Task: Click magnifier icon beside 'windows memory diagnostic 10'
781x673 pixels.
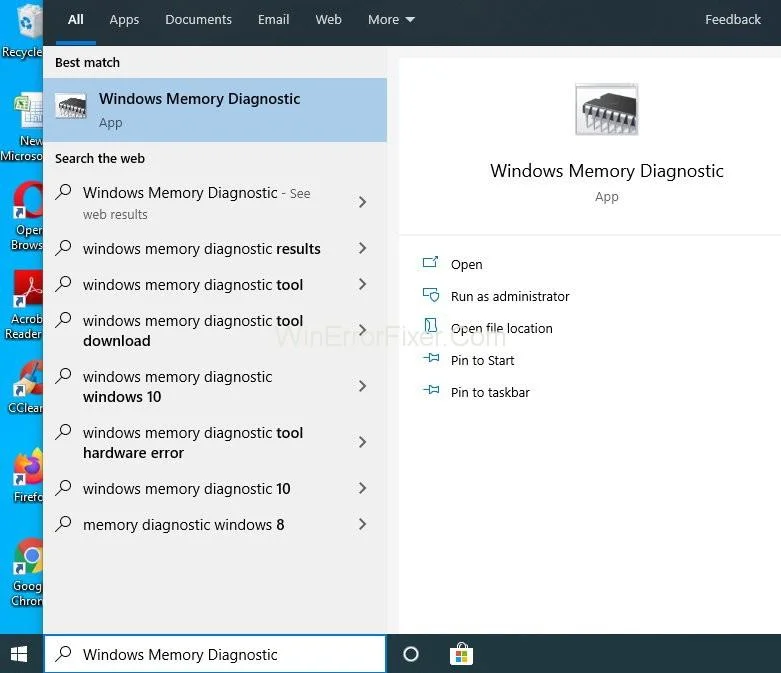Action: click(x=63, y=488)
